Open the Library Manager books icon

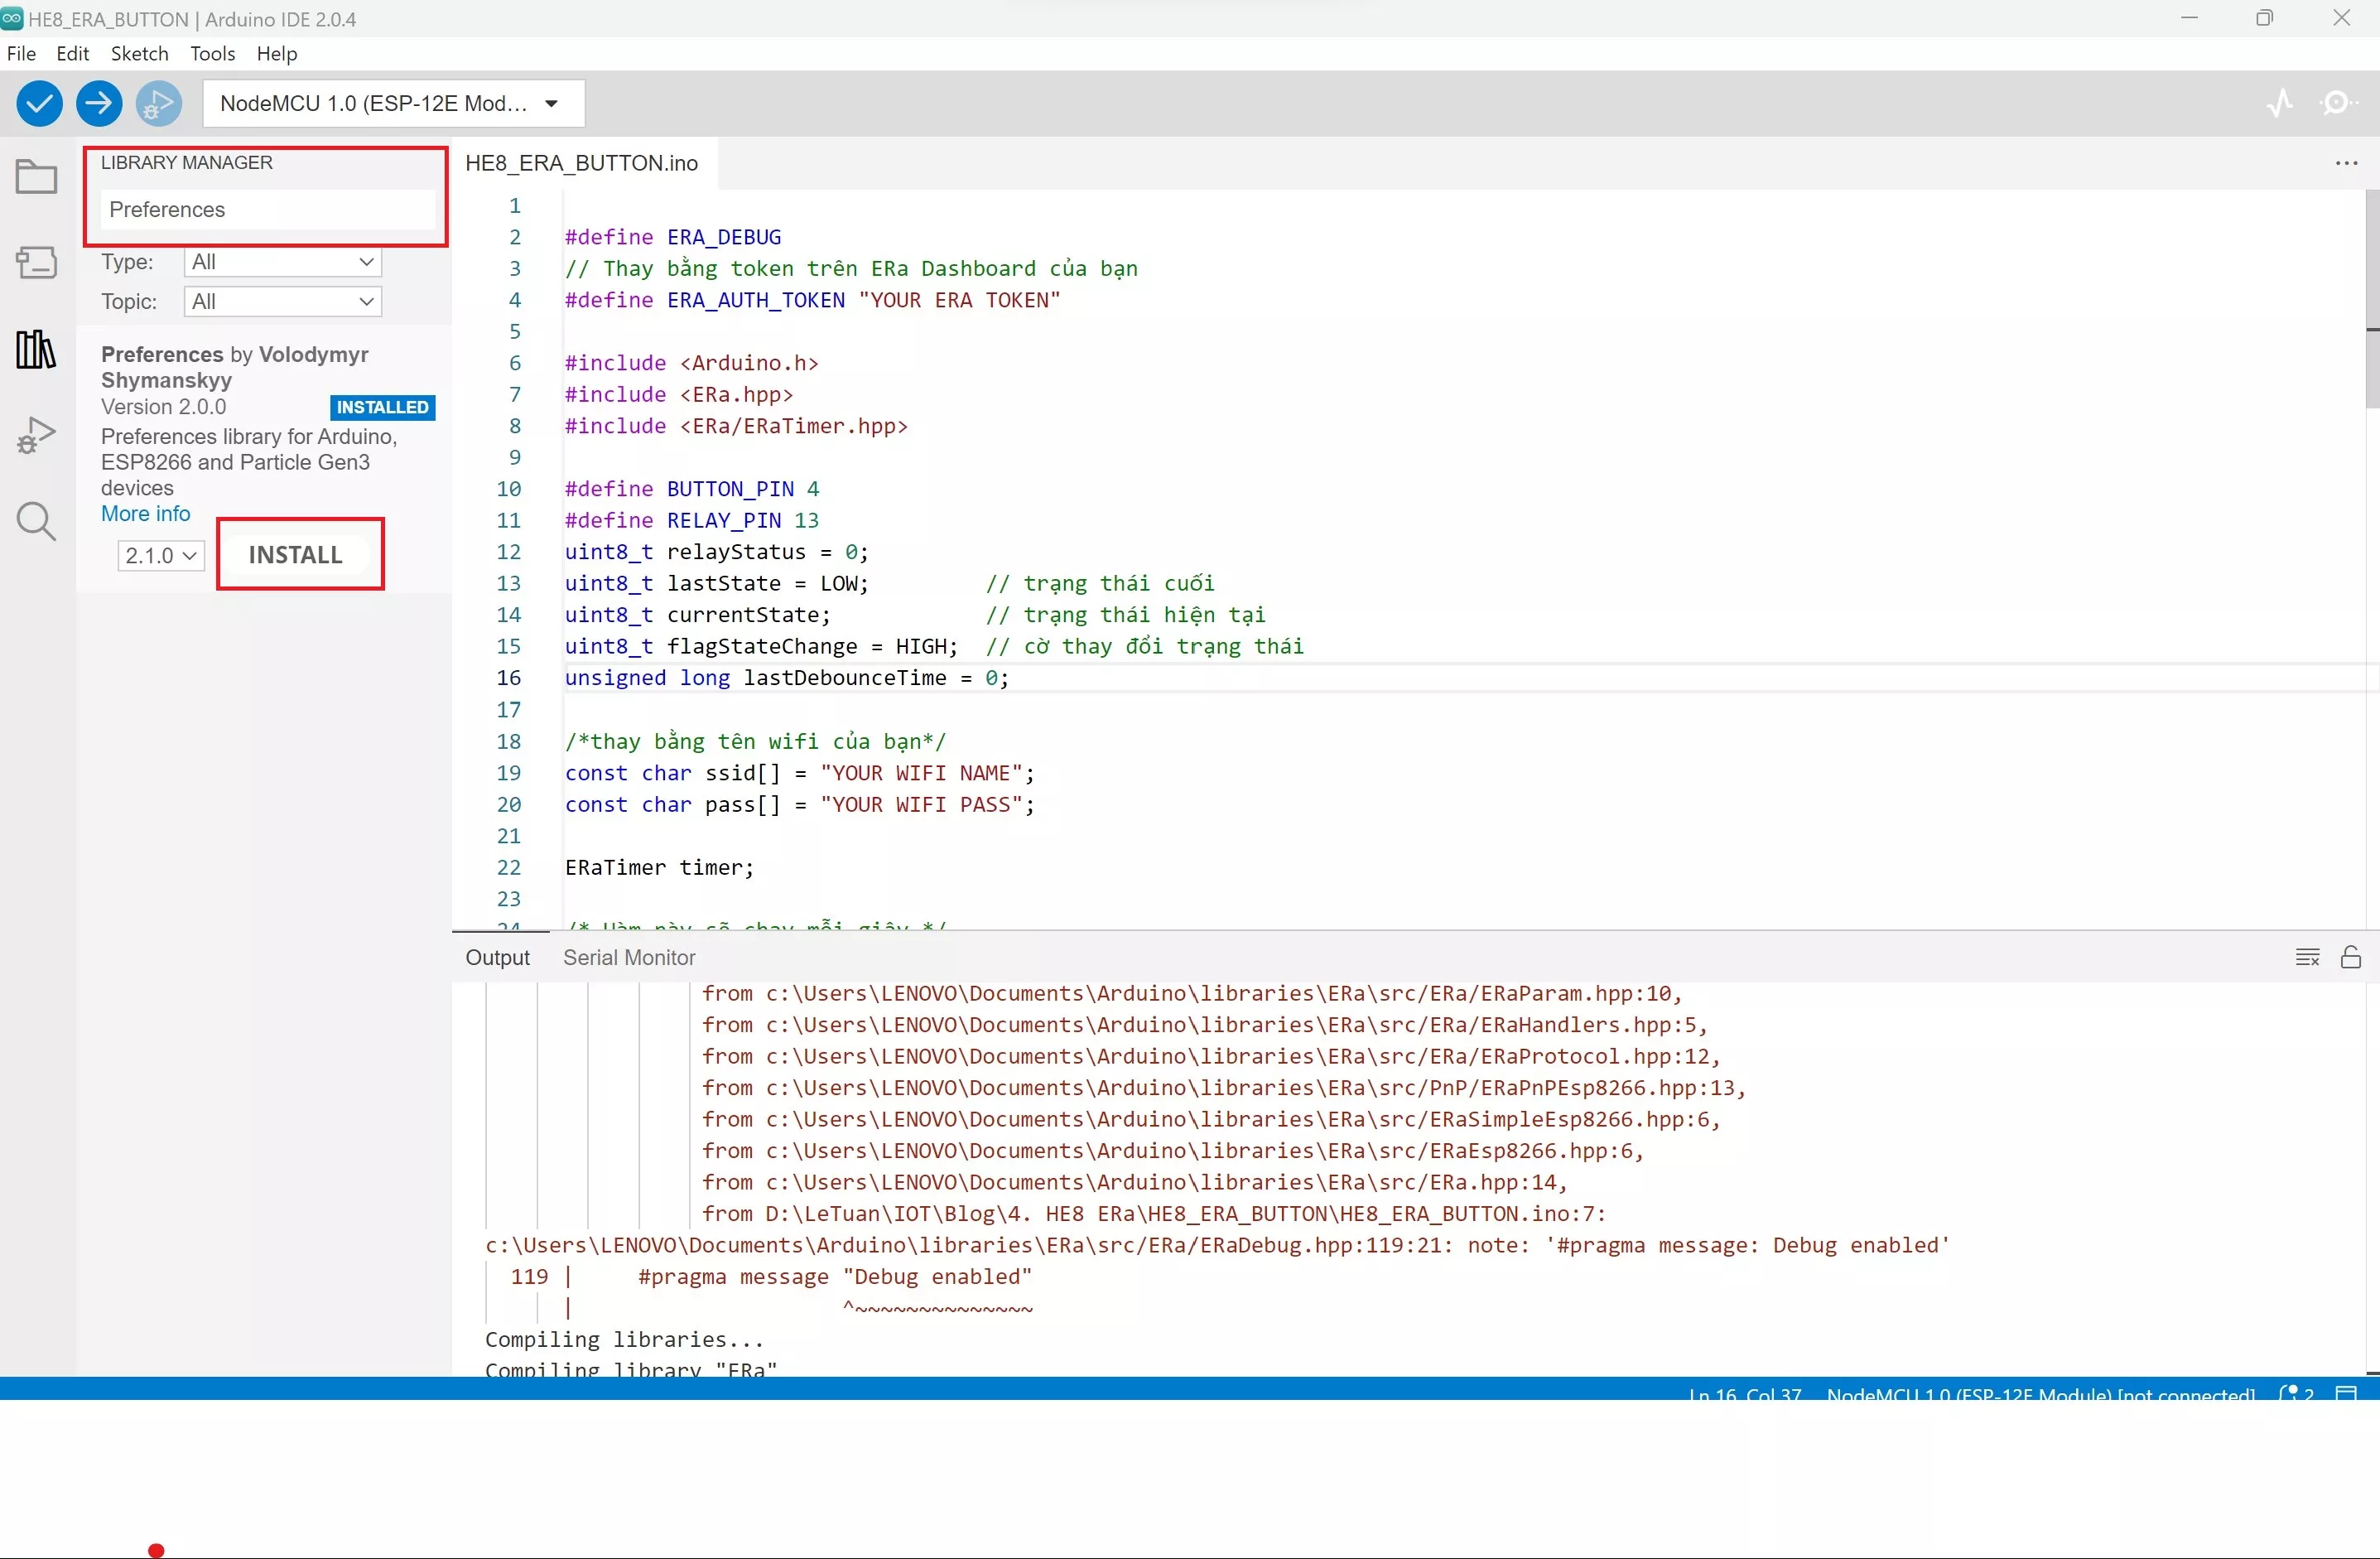click(x=37, y=349)
